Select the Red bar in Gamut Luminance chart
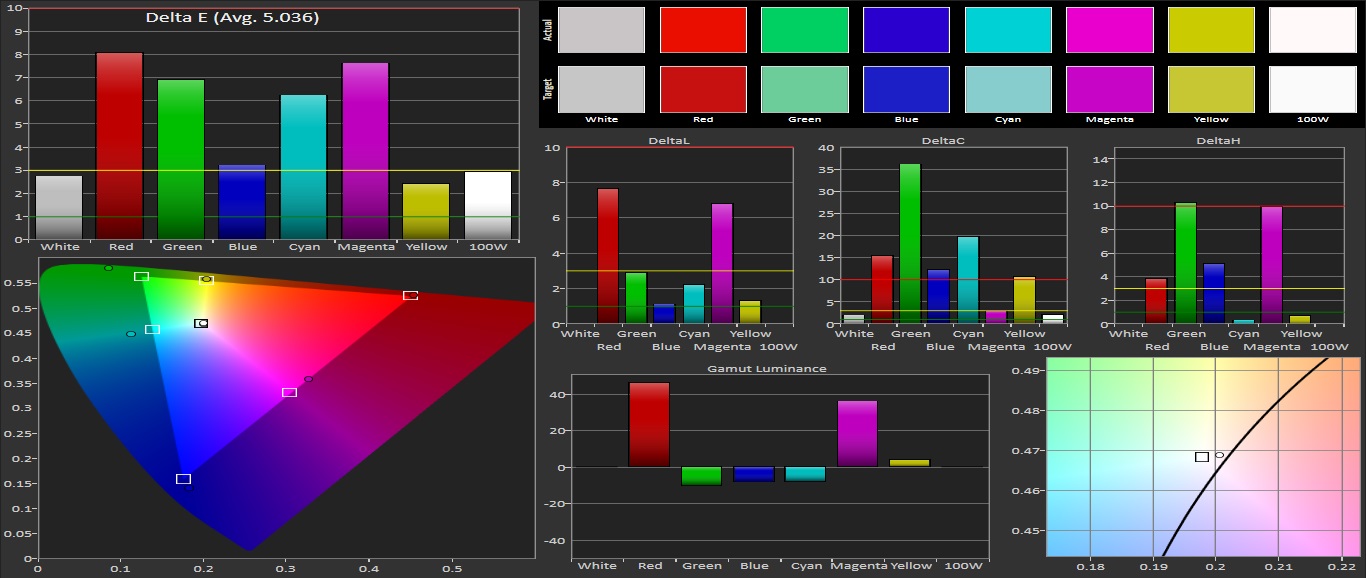 (649, 424)
